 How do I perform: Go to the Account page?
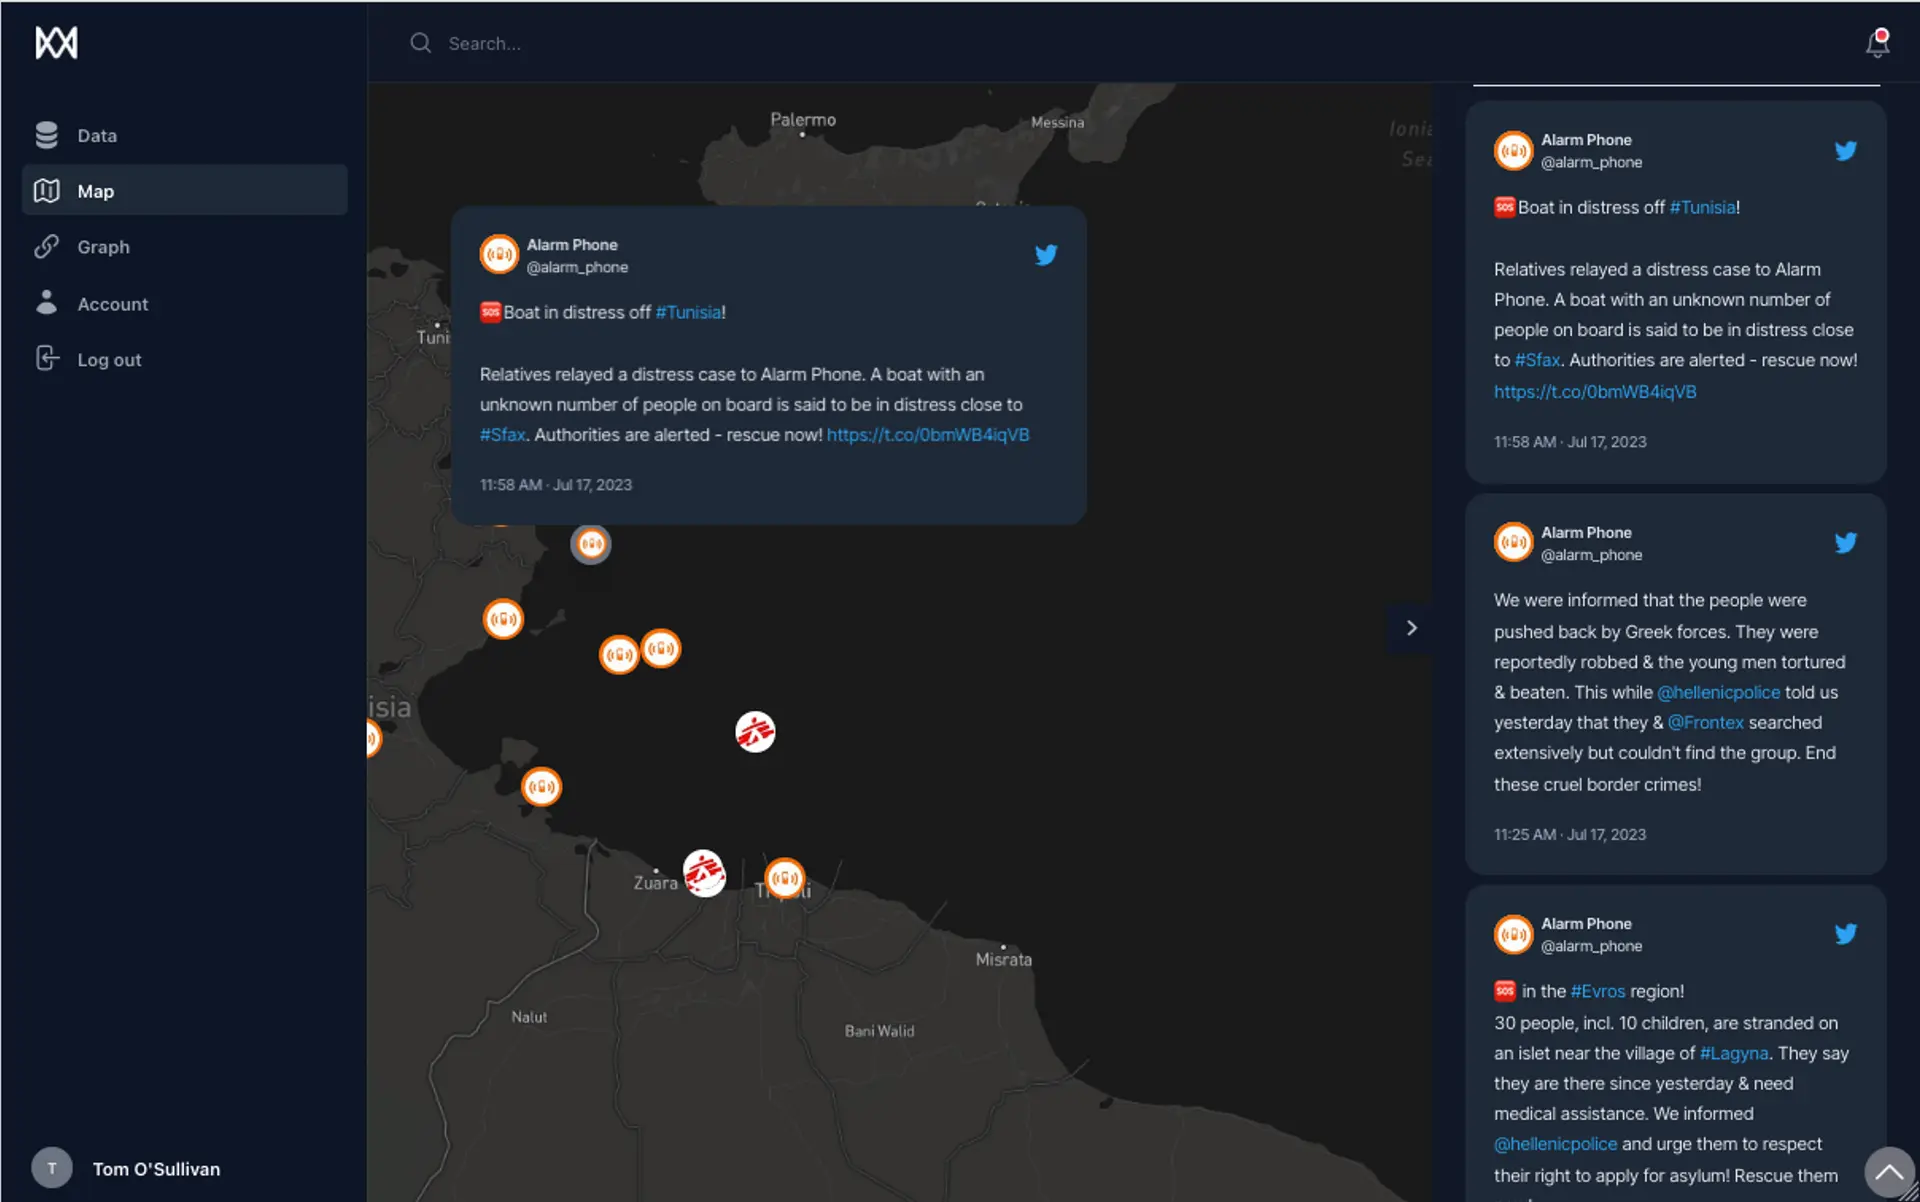point(112,304)
